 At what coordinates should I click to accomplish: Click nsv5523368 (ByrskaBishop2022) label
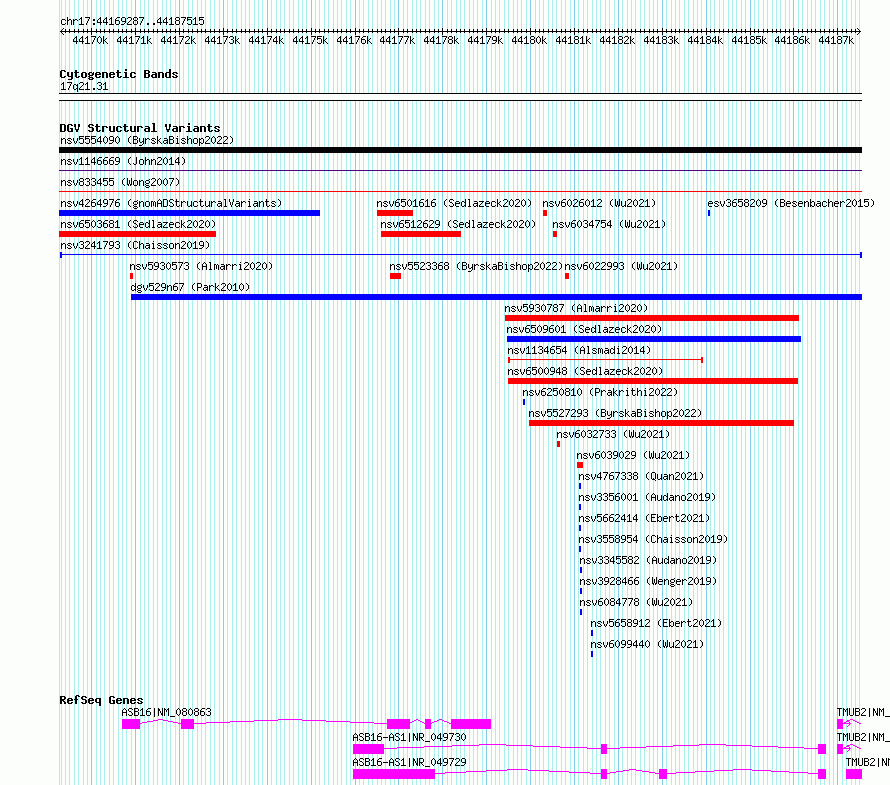pyautogui.click(x=476, y=266)
